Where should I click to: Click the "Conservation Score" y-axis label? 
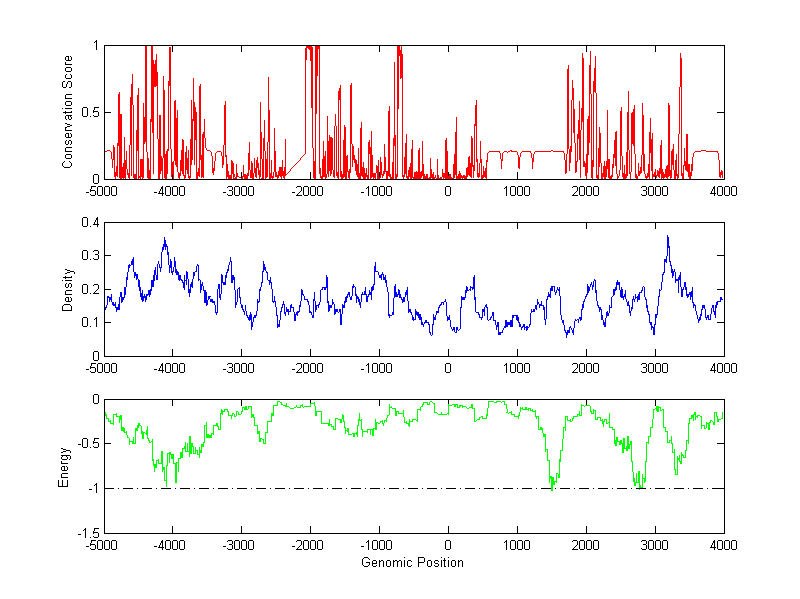click(x=67, y=112)
